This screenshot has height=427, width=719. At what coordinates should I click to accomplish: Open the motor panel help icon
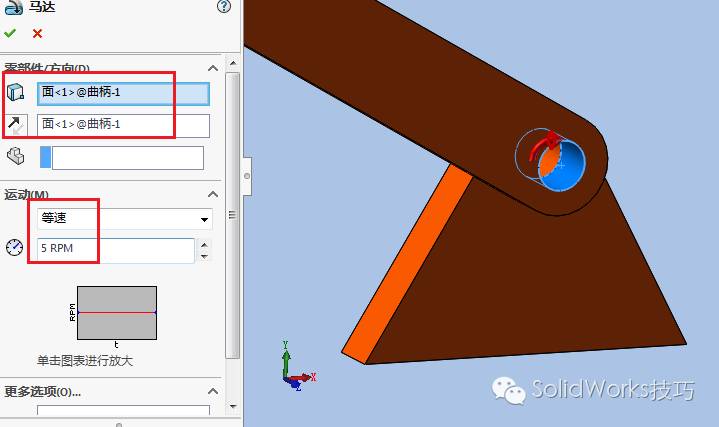click(x=223, y=7)
